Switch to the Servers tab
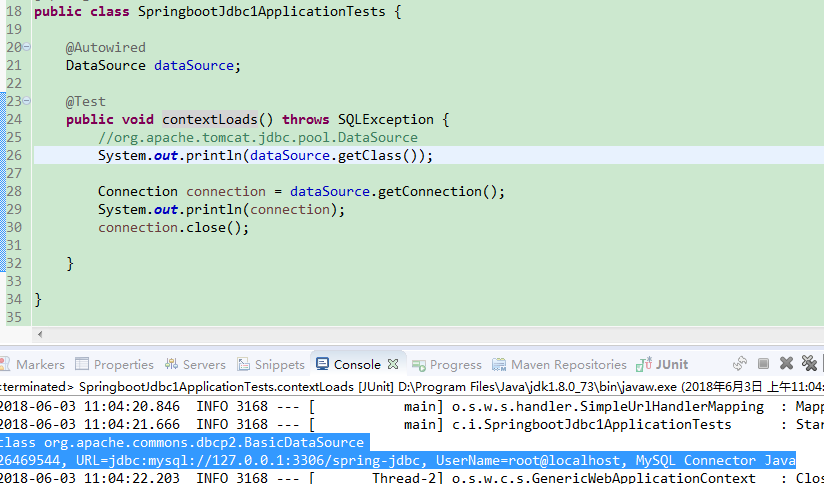This screenshot has width=824, height=484. [195, 364]
